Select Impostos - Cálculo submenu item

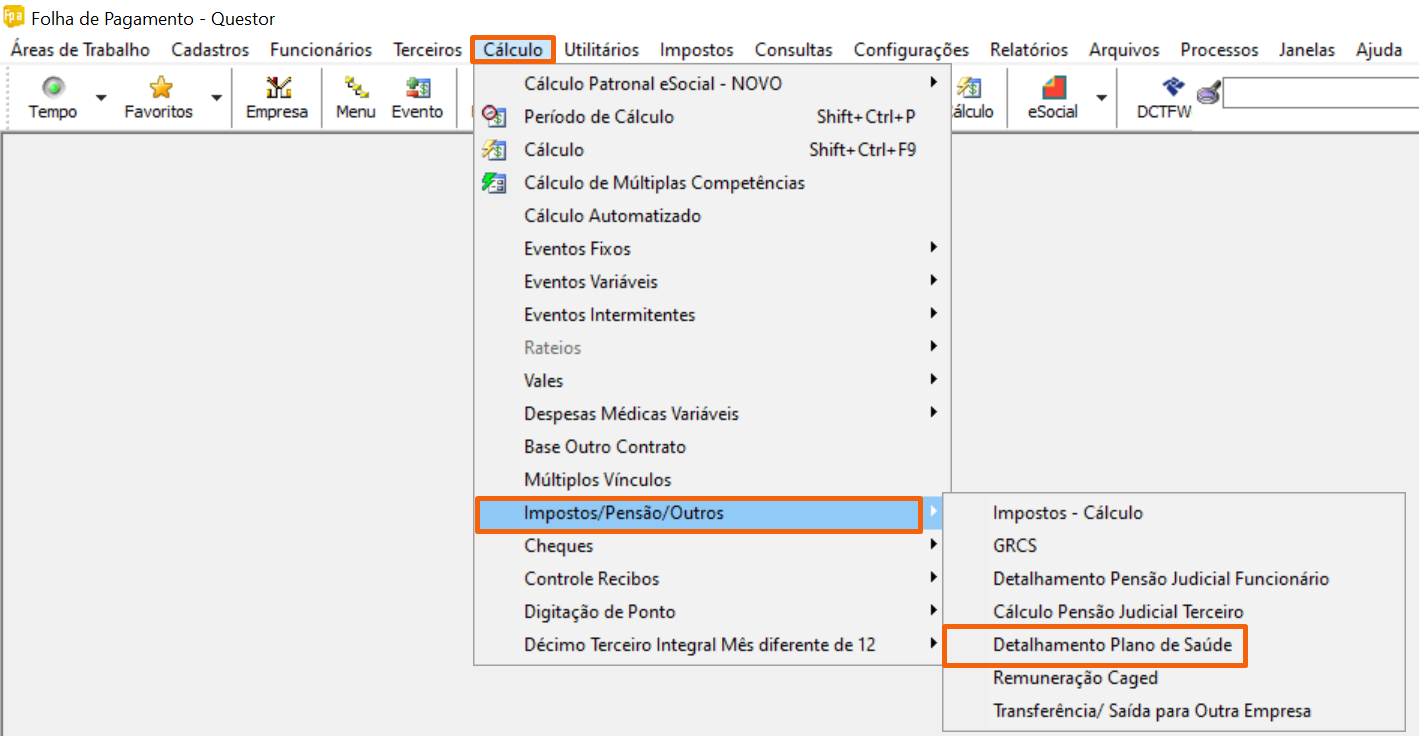click(1067, 513)
